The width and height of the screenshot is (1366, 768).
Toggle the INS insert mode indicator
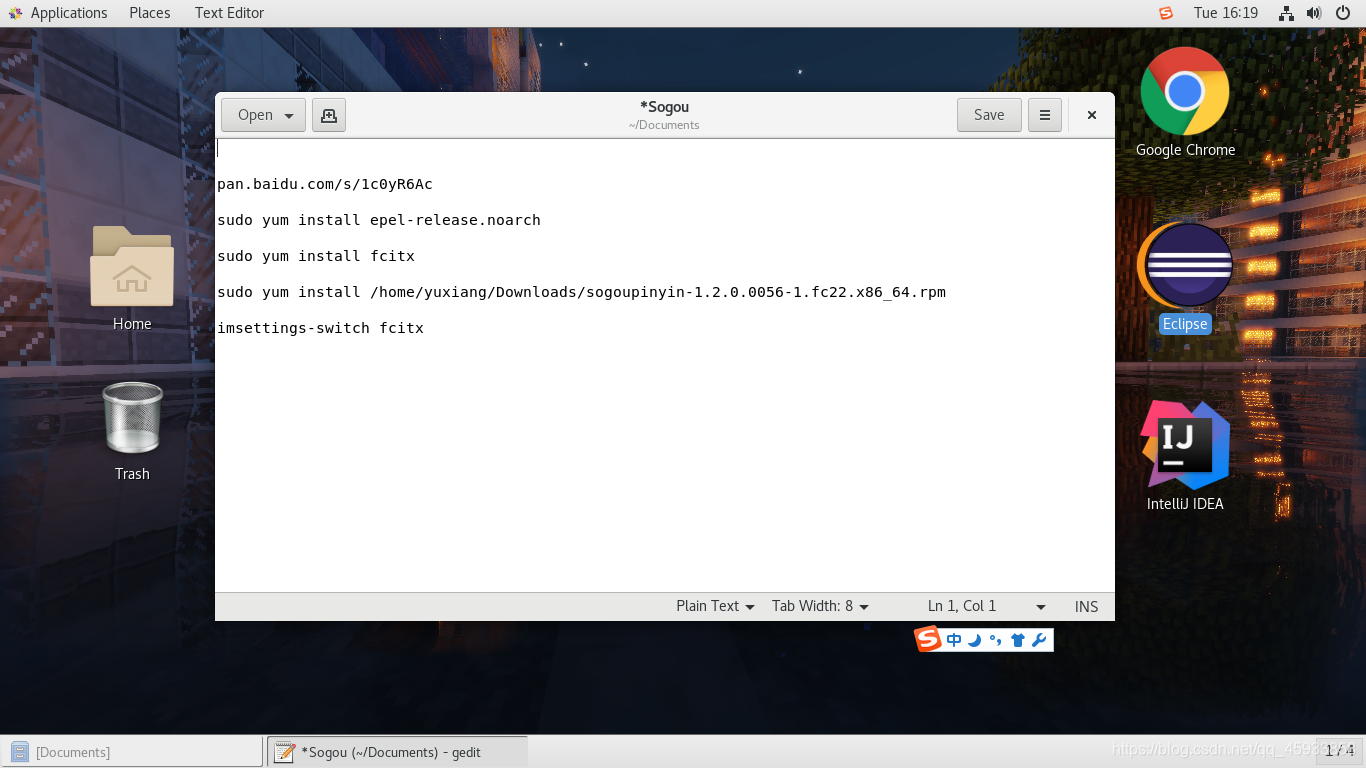coord(1086,607)
